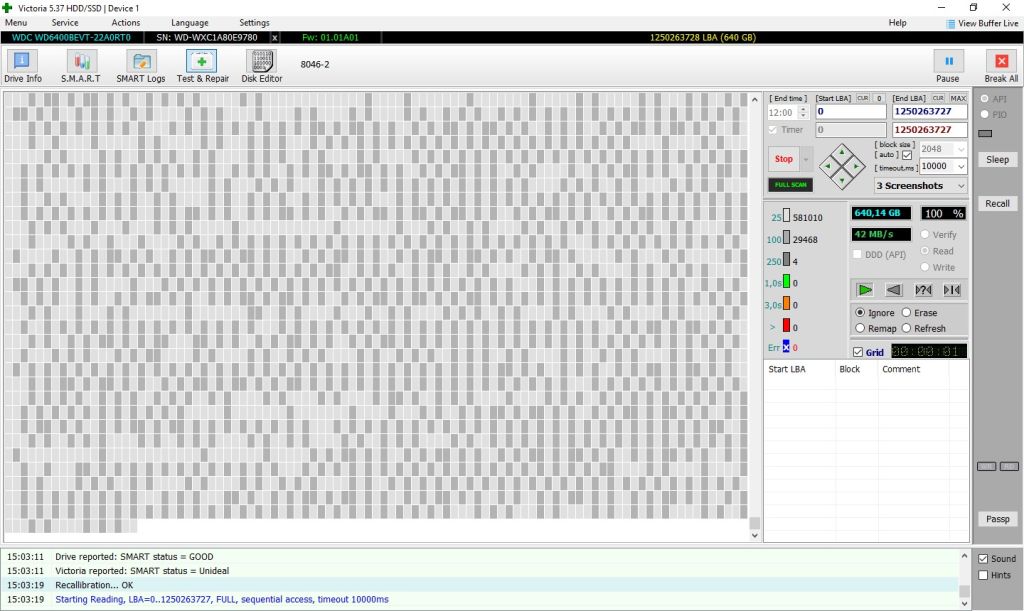Open the 3 Screenshots dropdown
The height and width of the screenshot is (611, 1024).
click(x=921, y=186)
